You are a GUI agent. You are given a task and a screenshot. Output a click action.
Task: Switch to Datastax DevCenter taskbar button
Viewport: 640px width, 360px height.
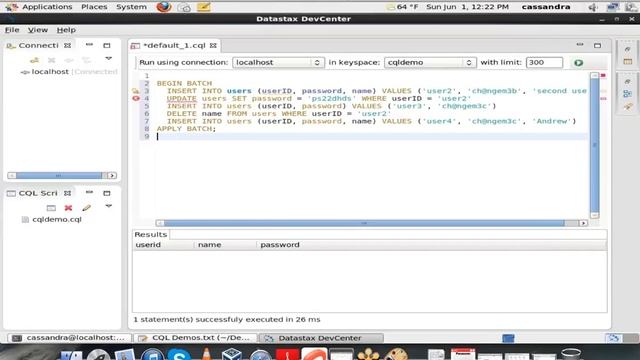[321, 338]
